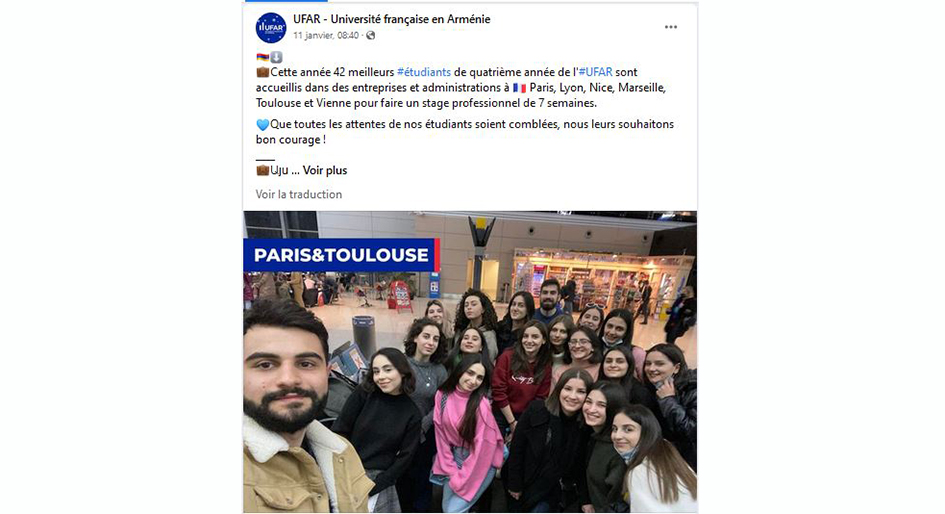Screen dimensions: 945x514
Task: Open the UFAR - Université française en Arménie page name
Action: click(x=392, y=19)
